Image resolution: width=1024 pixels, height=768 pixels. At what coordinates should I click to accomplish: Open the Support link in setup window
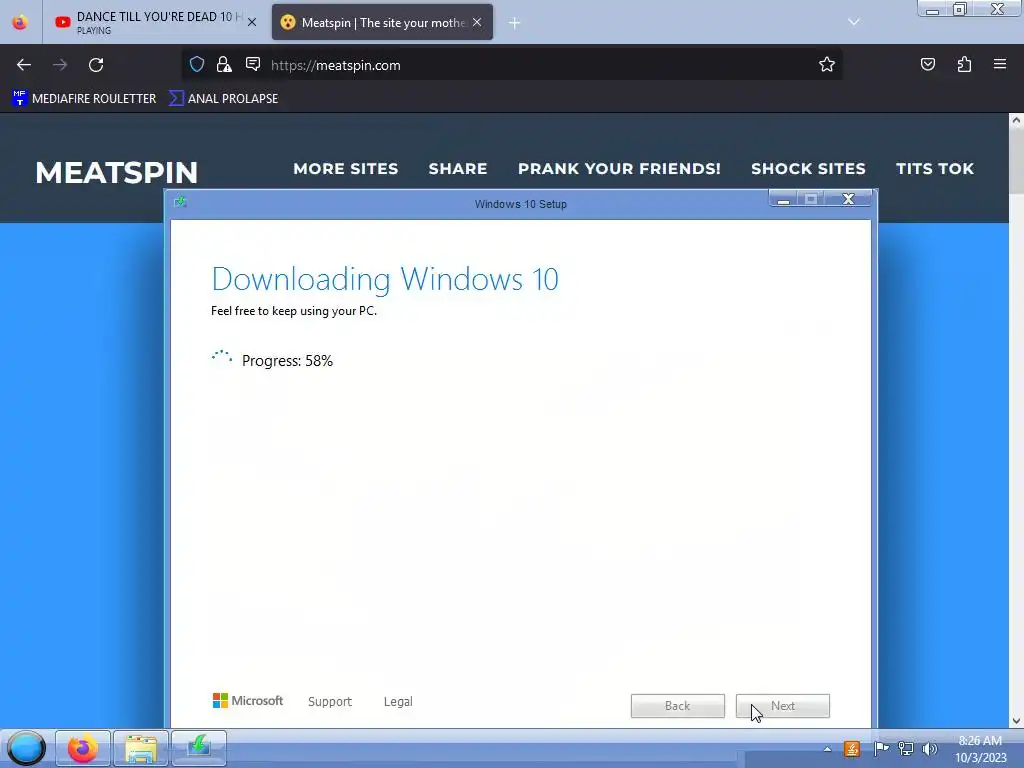click(x=330, y=701)
